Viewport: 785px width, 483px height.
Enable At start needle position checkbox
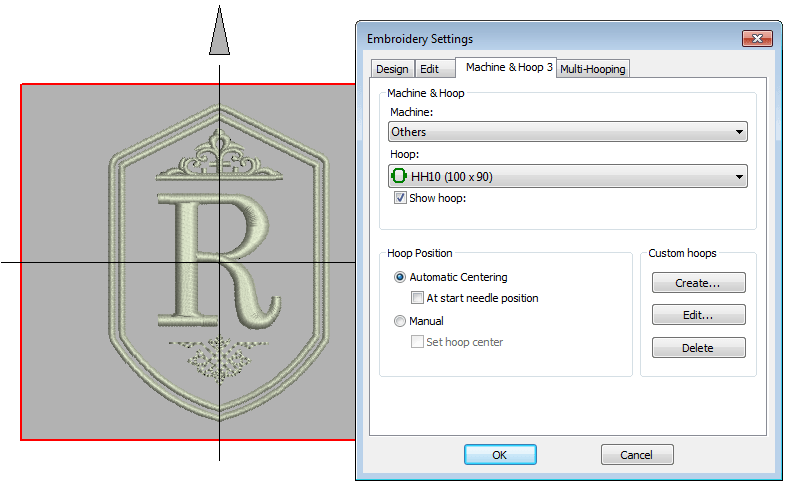pyautogui.click(x=418, y=298)
